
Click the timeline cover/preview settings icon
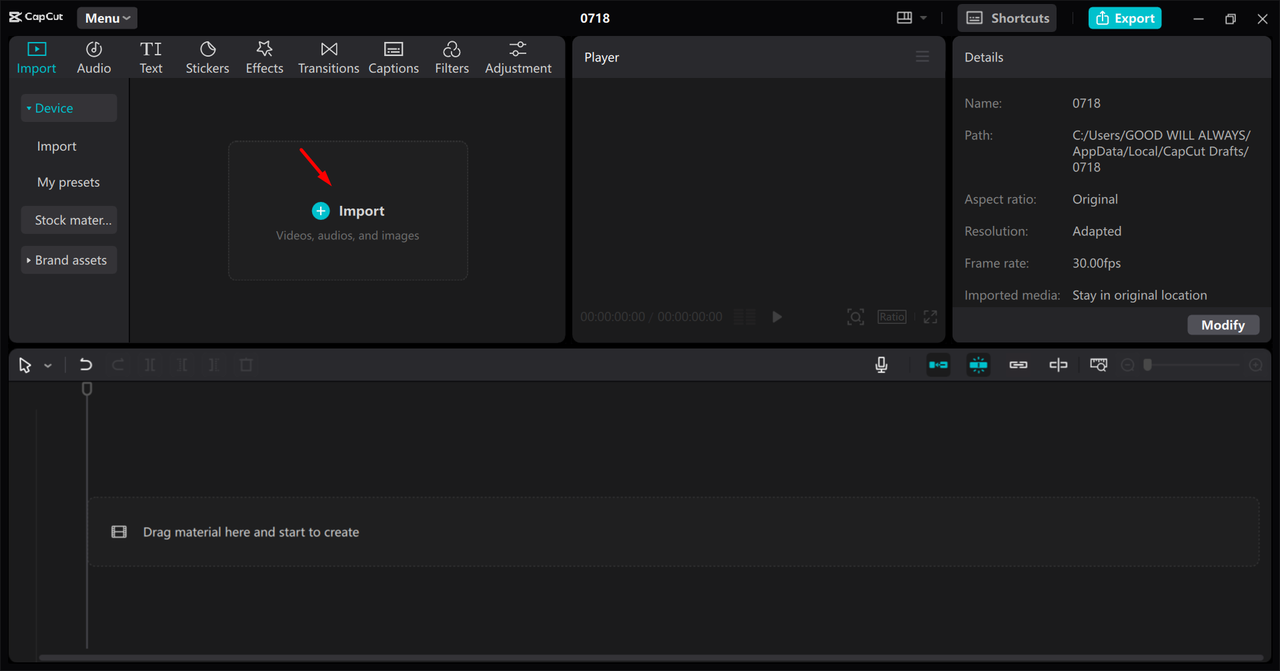tap(1098, 366)
